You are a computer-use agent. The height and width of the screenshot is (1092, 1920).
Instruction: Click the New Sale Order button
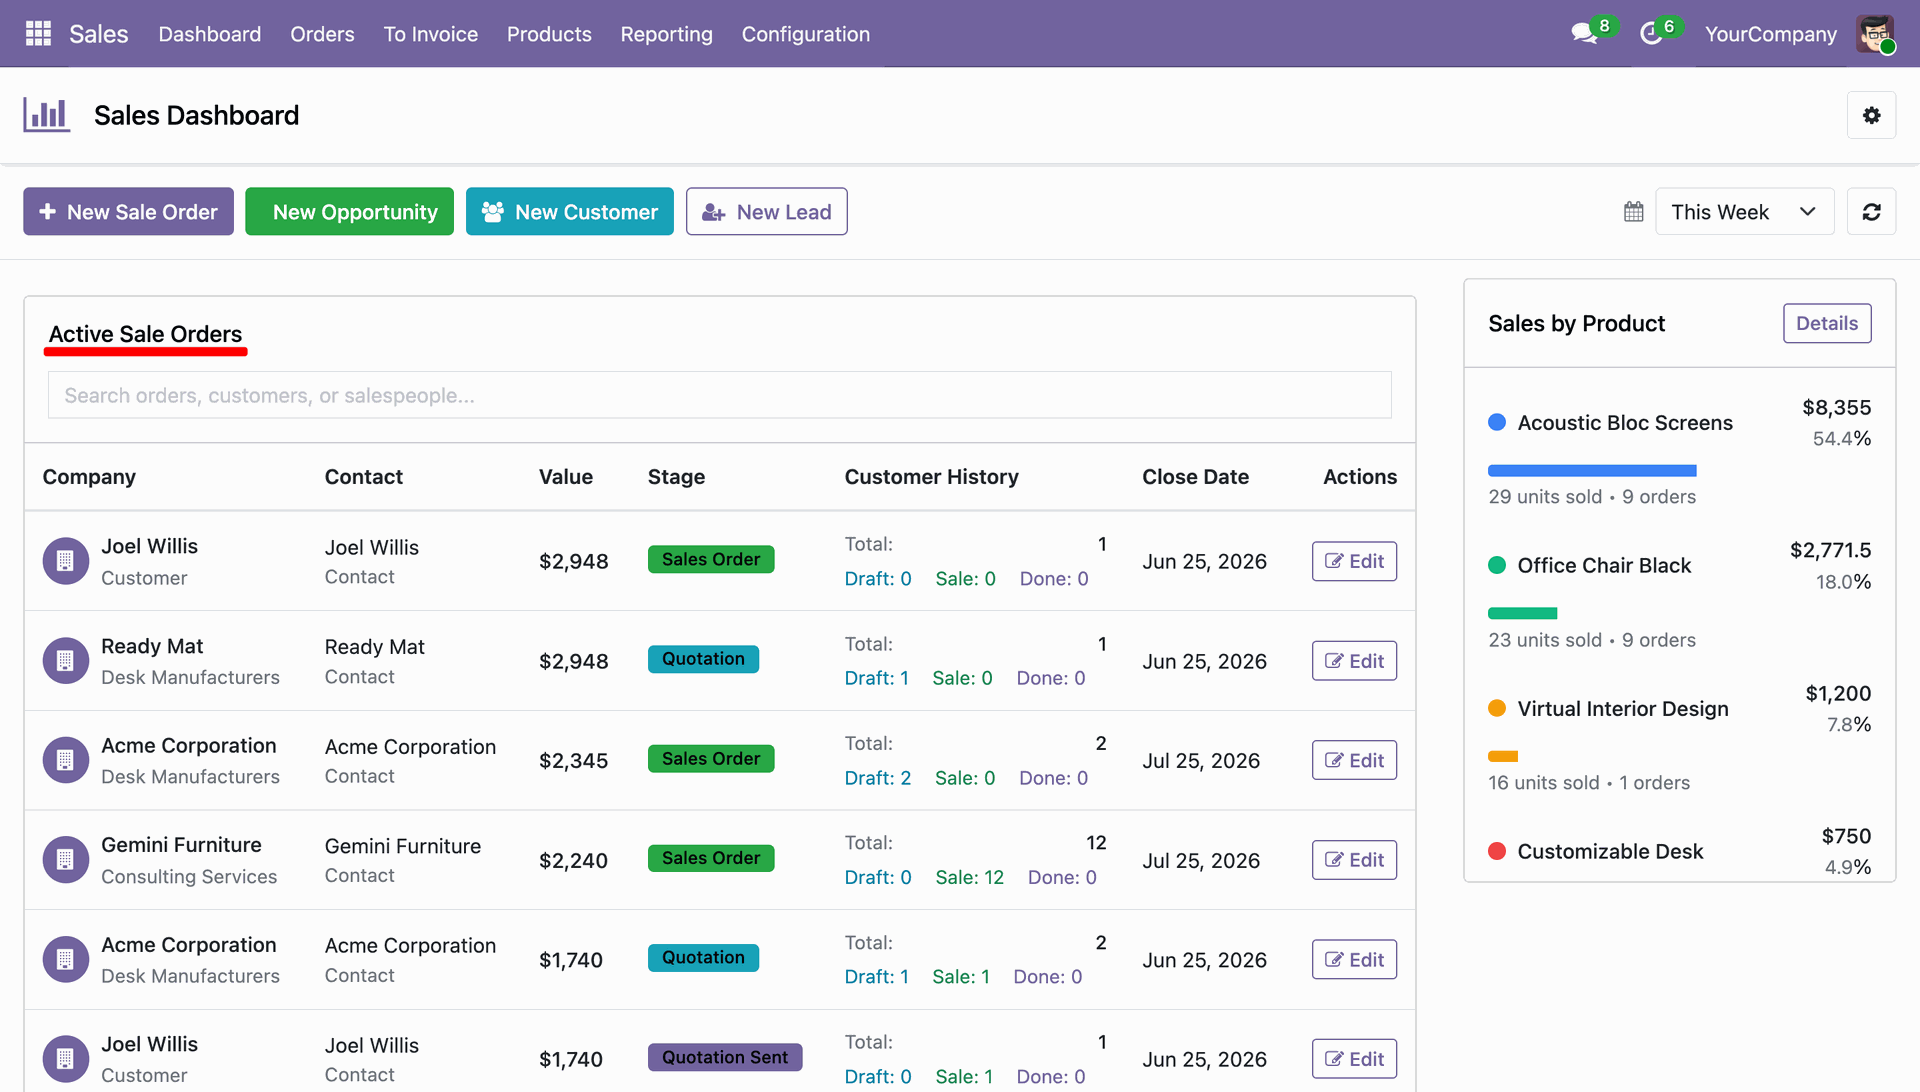click(x=128, y=212)
